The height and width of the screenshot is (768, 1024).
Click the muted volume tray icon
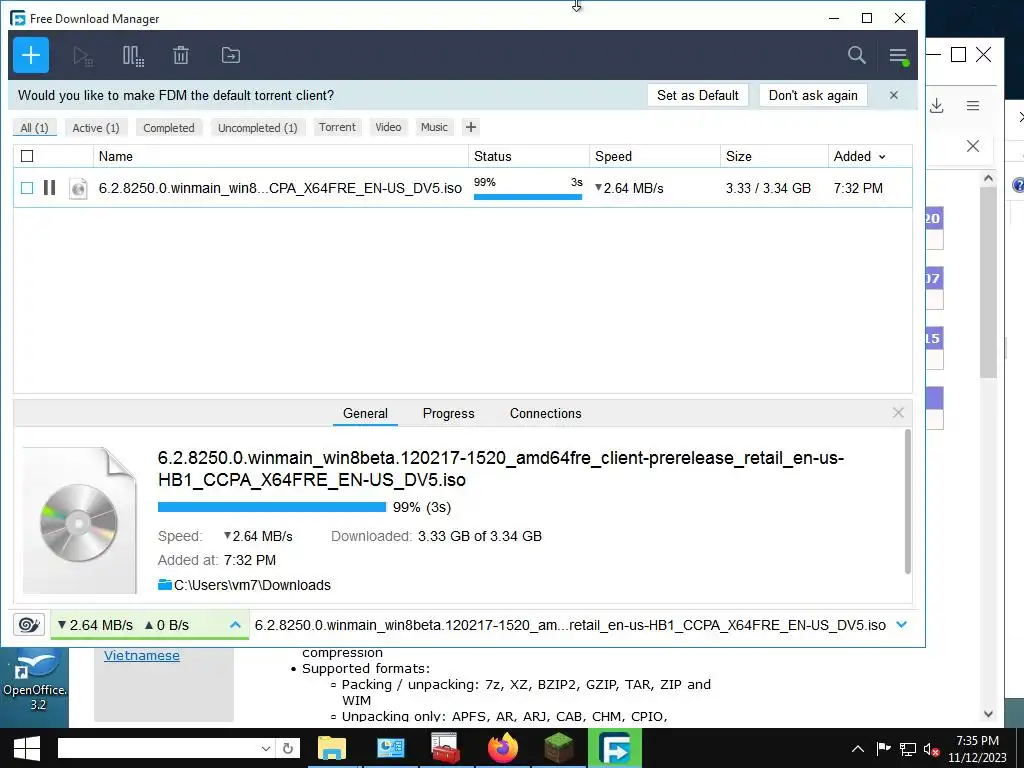click(930, 749)
